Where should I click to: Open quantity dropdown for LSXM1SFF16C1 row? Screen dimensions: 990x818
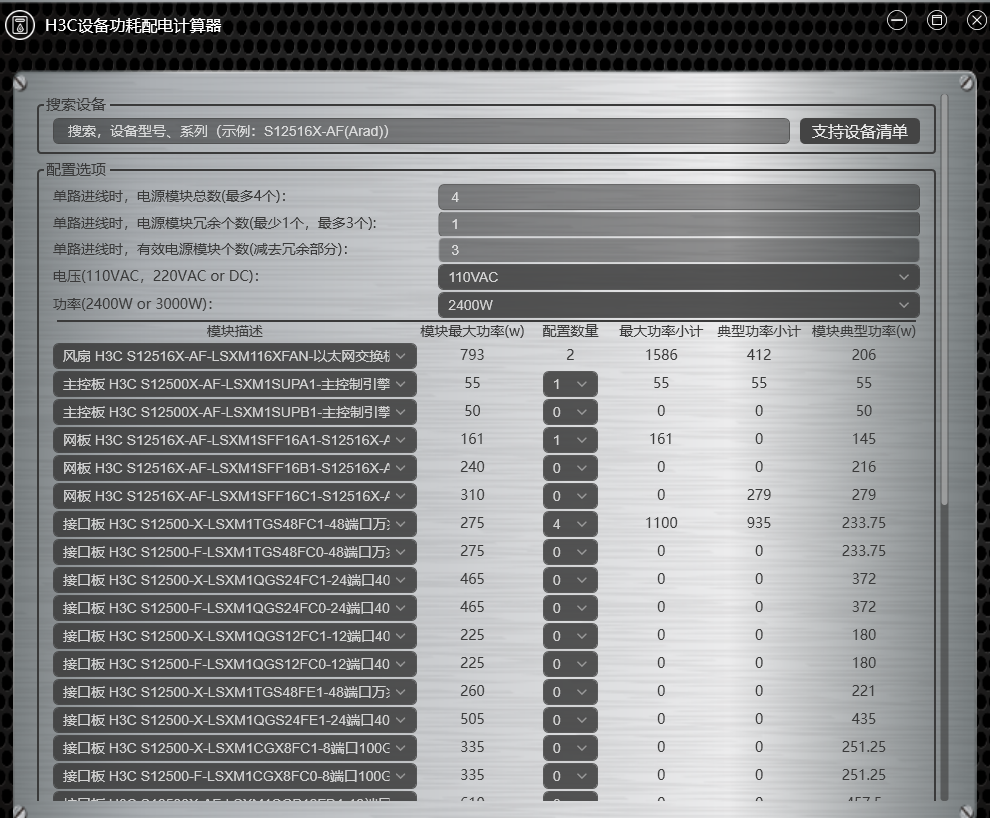[570, 496]
